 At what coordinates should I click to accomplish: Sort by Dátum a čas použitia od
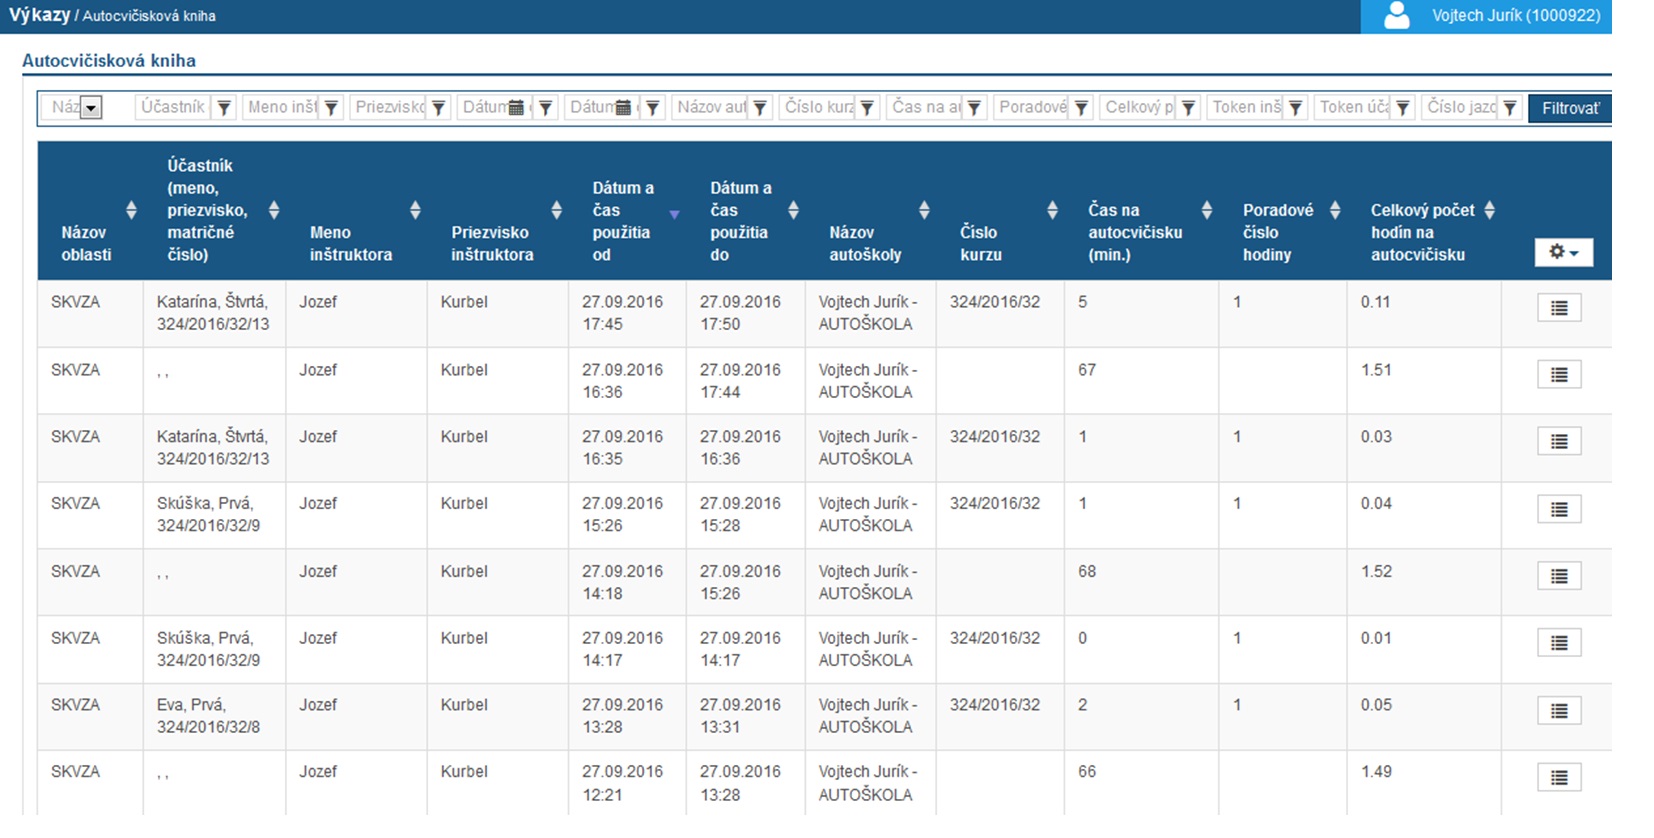674,214
